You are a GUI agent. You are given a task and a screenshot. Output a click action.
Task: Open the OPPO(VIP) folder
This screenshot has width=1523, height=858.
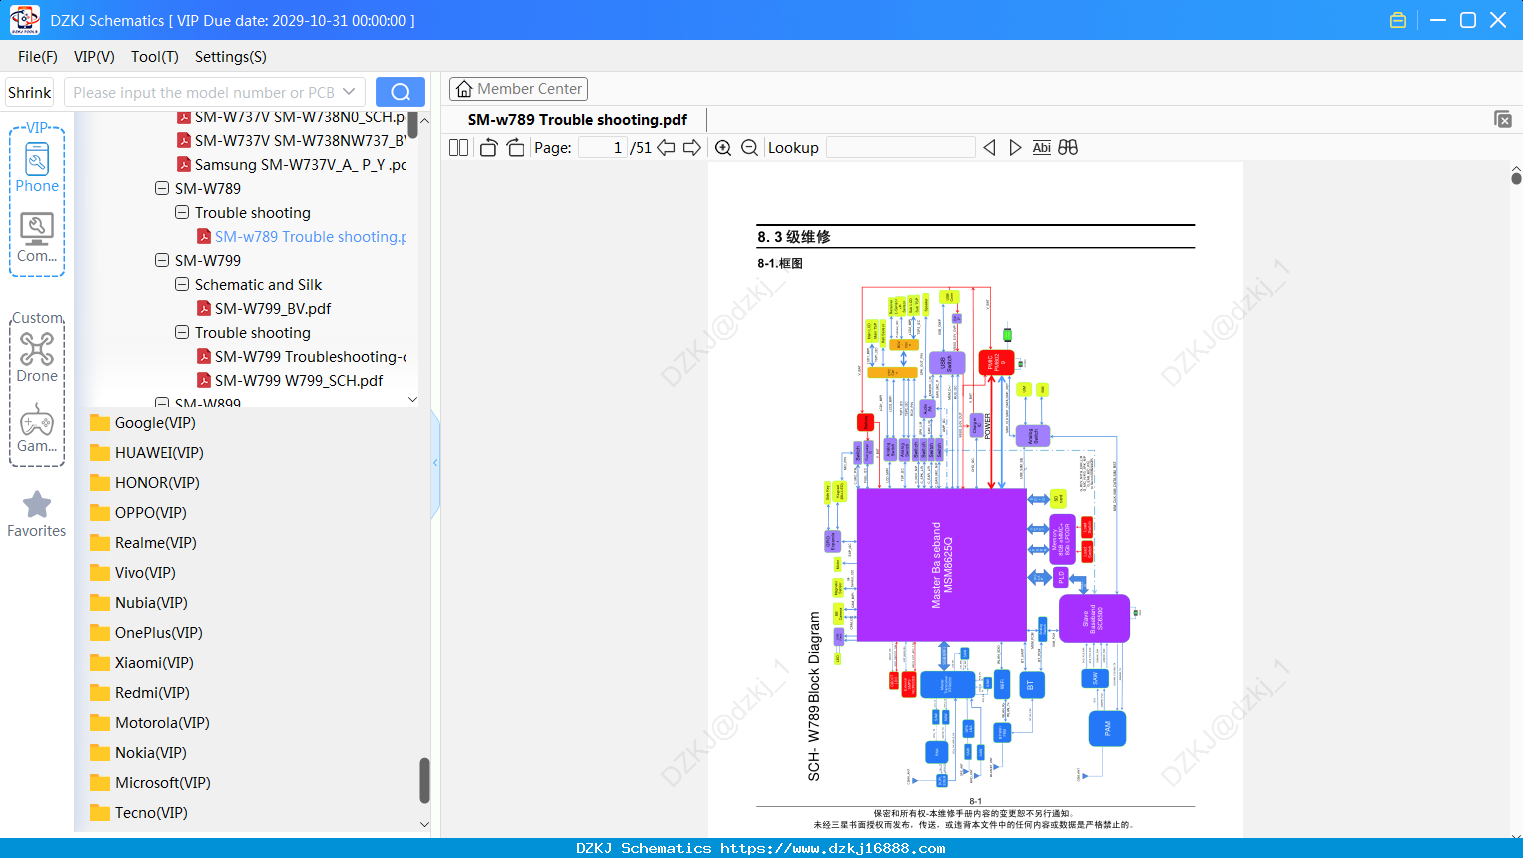pyautogui.click(x=138, y=513)
